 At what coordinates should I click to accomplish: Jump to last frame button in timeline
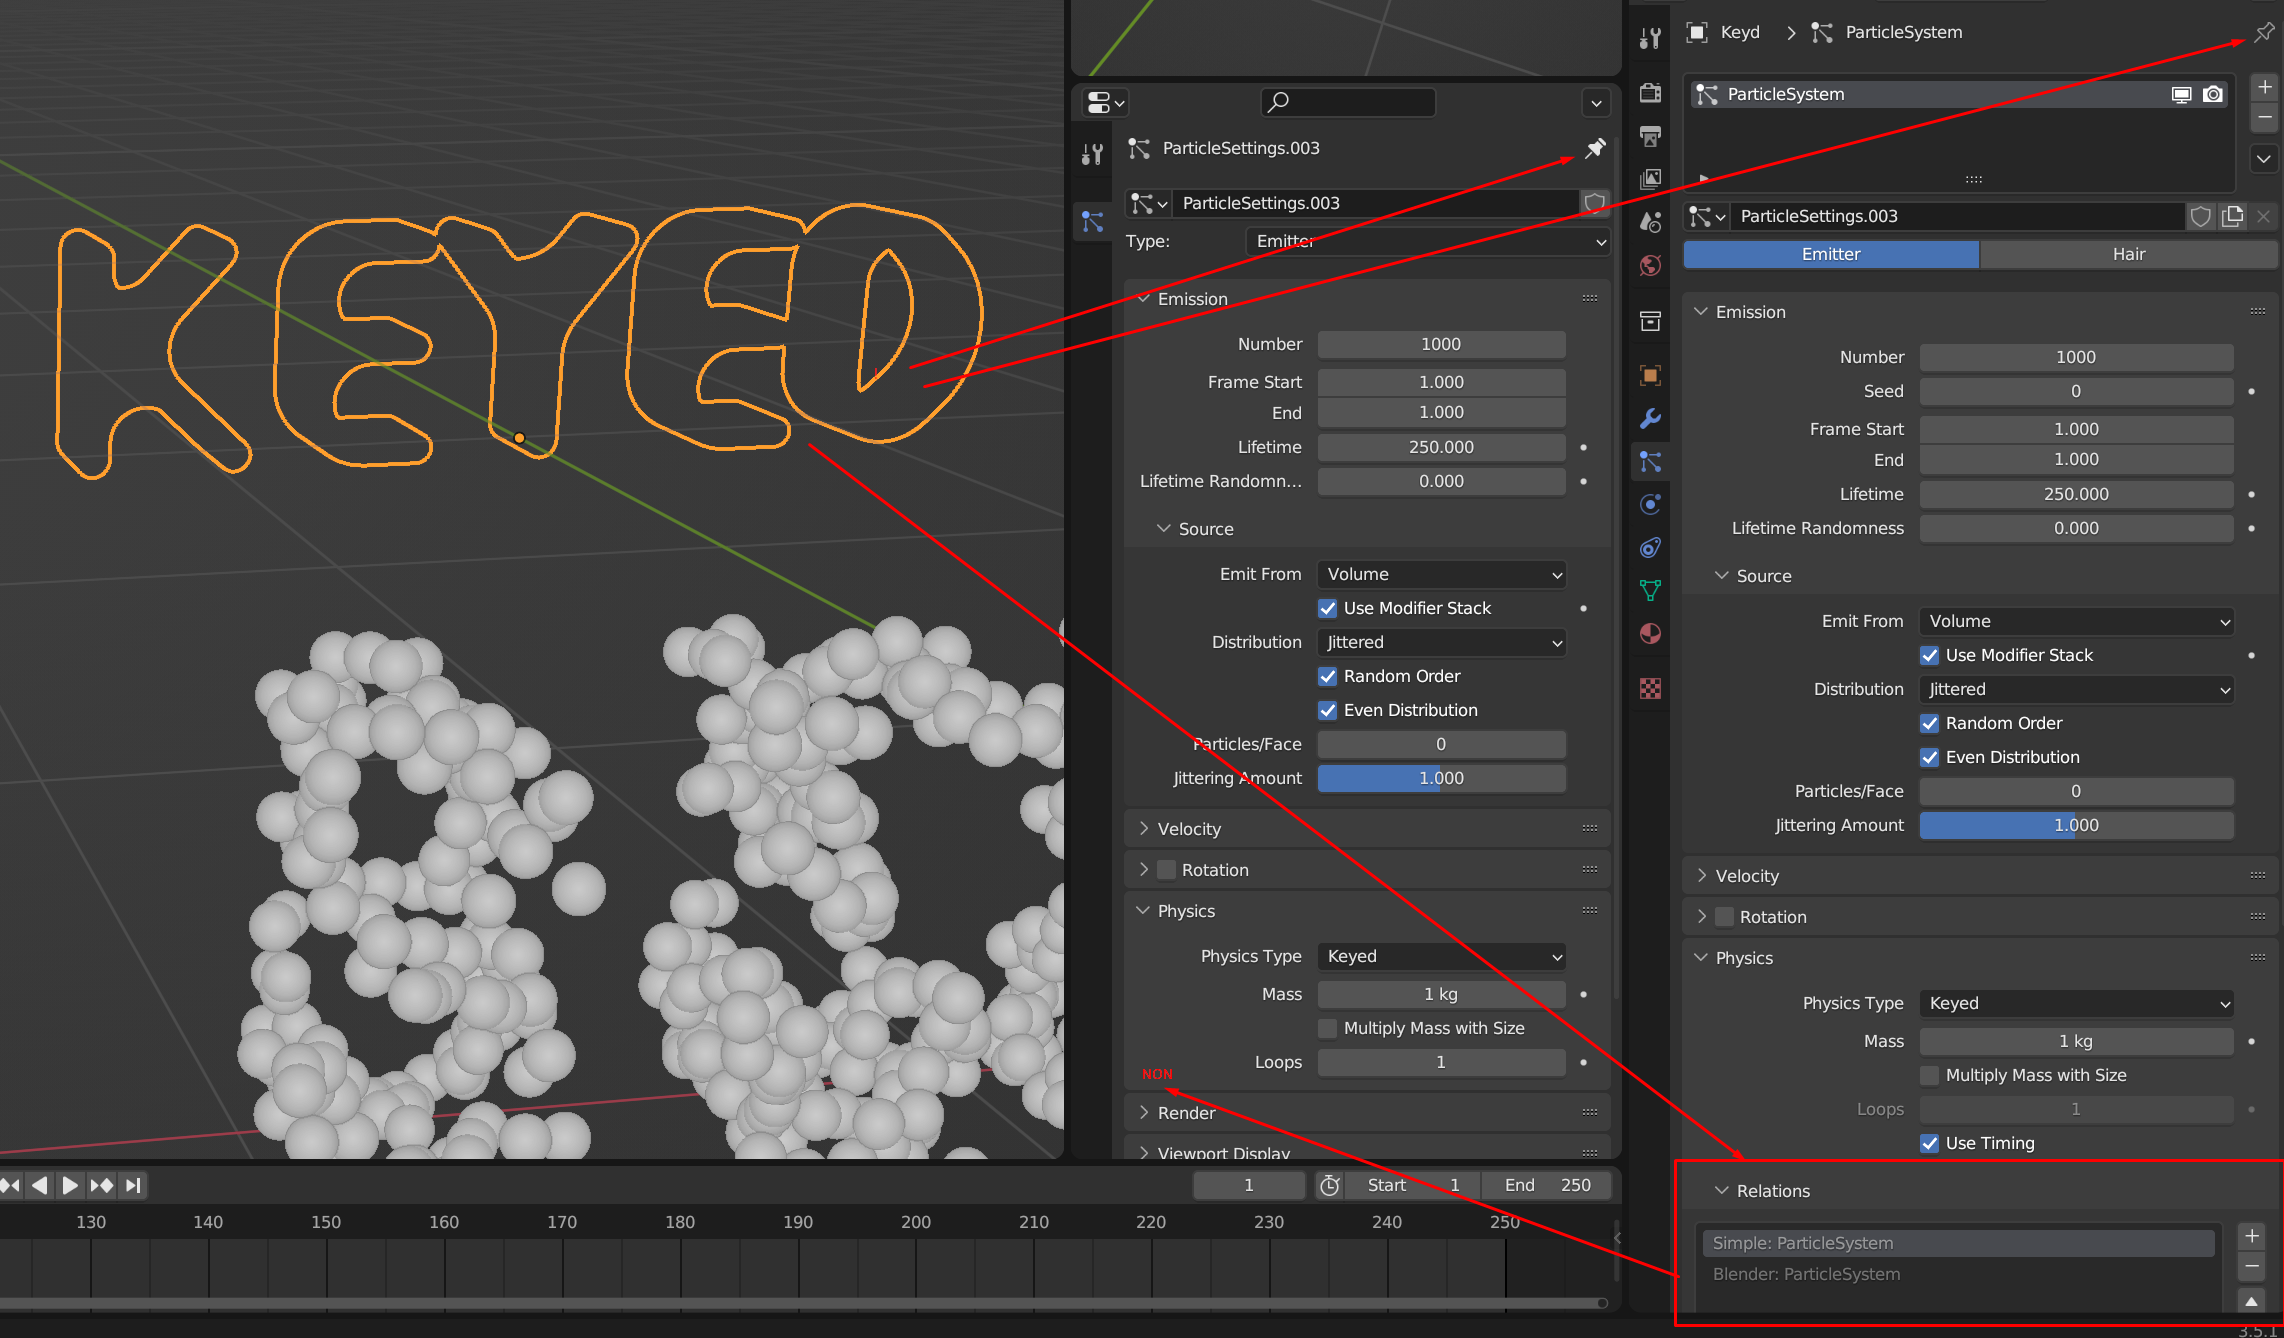pos(133,1185)
